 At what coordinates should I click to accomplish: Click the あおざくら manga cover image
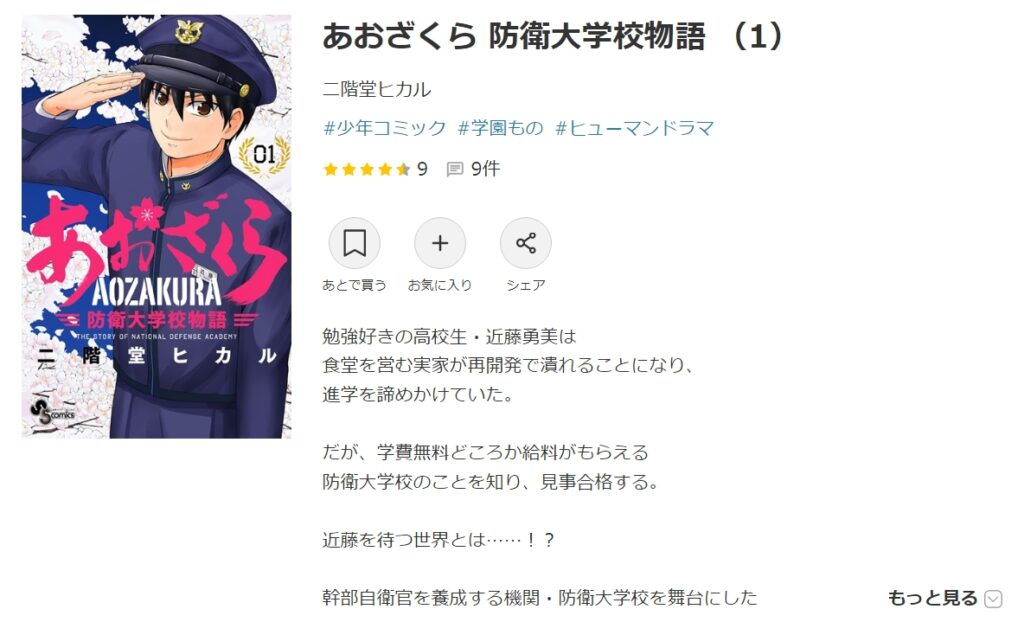157,226
